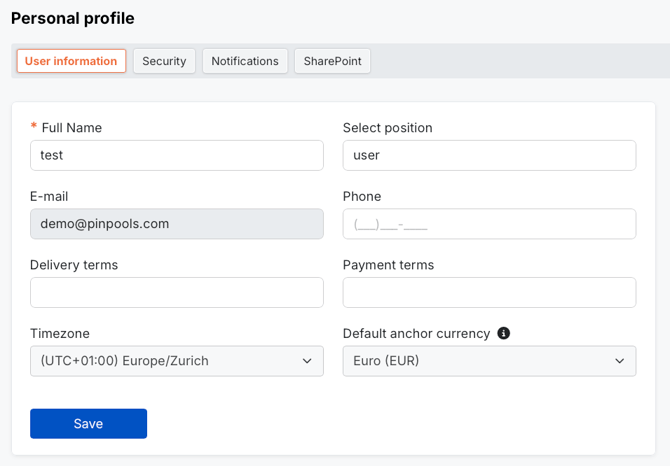Viewport: 670px width, 466px height.
Task: Click the Default anchor currency info icon
Action: tap(504, 333)
